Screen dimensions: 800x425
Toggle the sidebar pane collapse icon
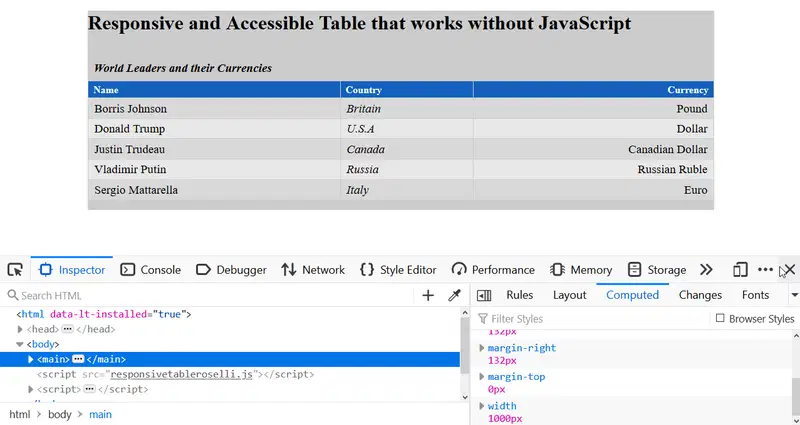484,295
